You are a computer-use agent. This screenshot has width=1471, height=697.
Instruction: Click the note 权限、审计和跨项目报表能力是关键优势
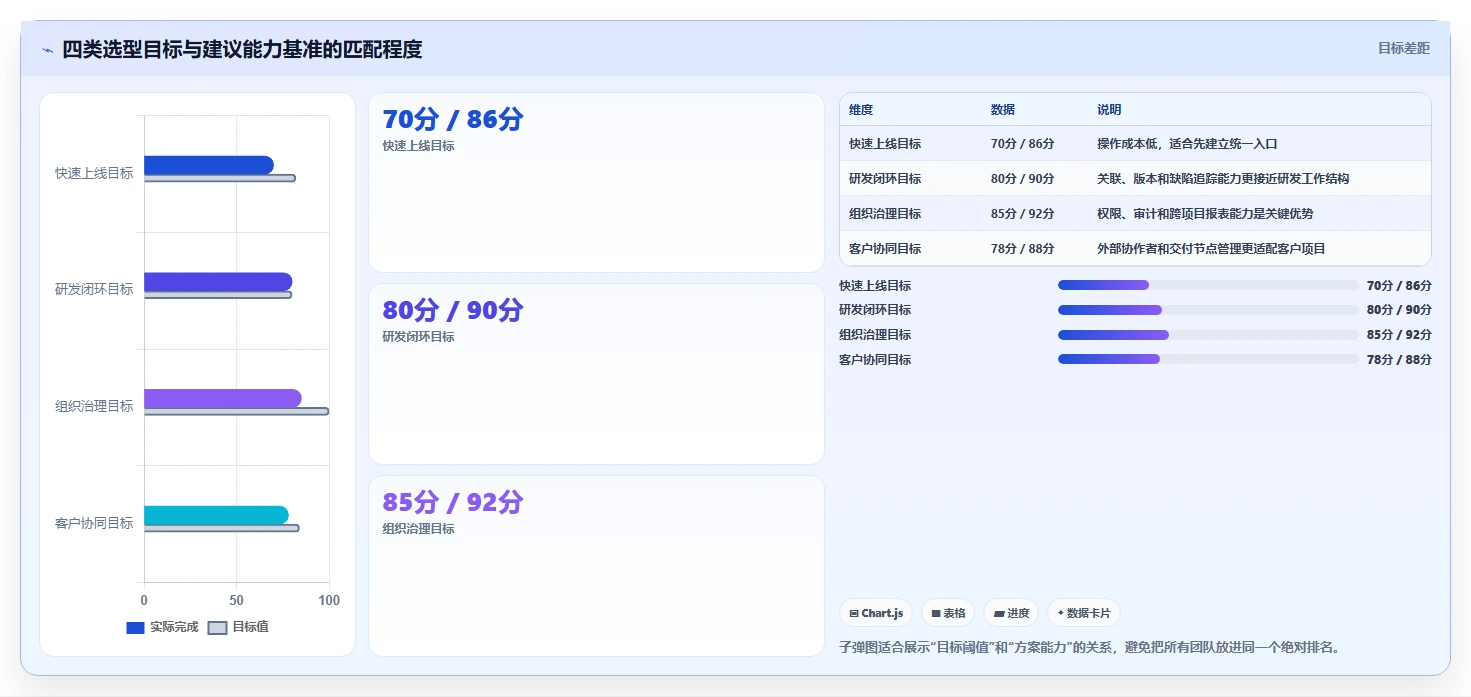click(1205, 214)
